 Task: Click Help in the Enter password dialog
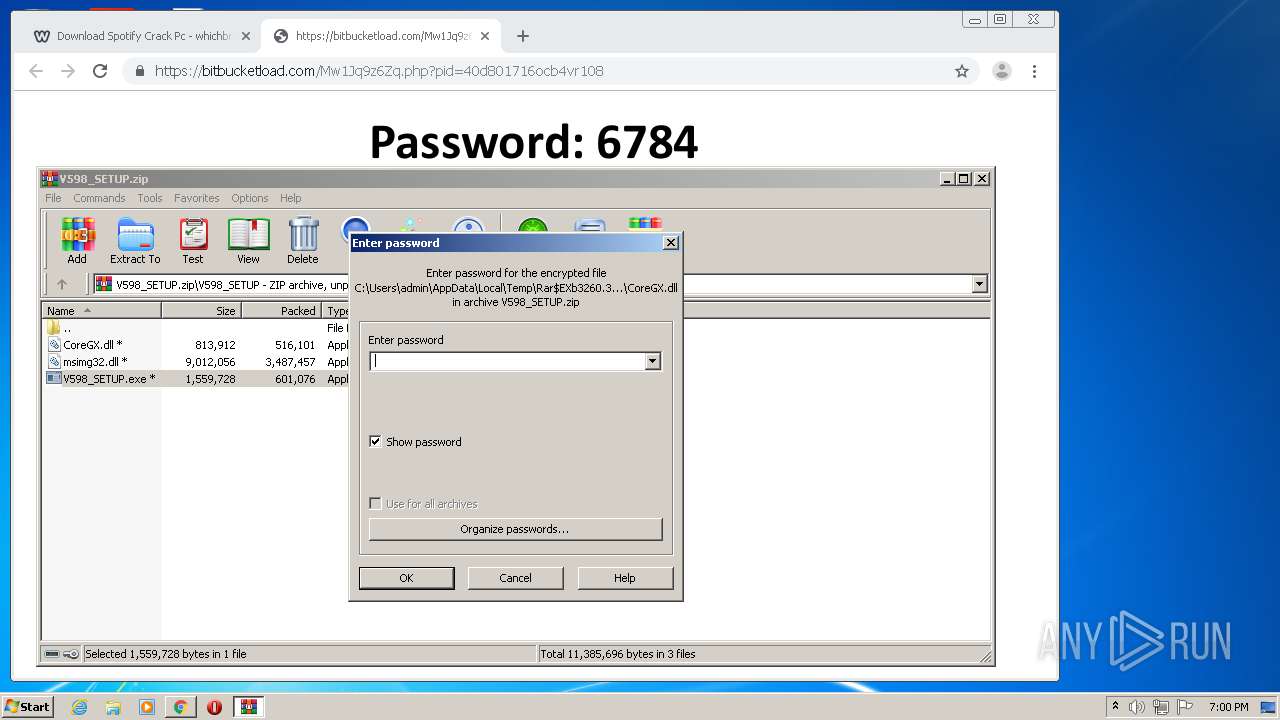(x=625, y=578)
